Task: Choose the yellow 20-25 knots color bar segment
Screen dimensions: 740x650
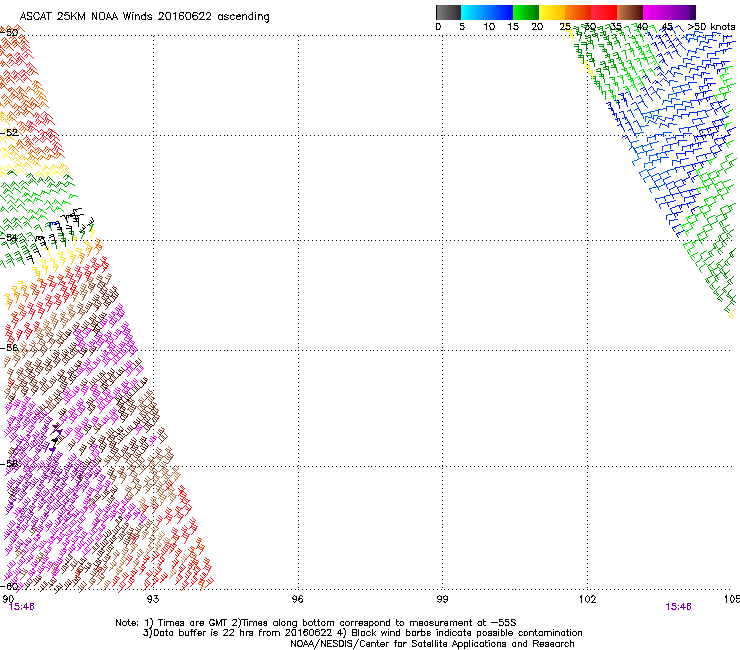Action: pos(552,12)
